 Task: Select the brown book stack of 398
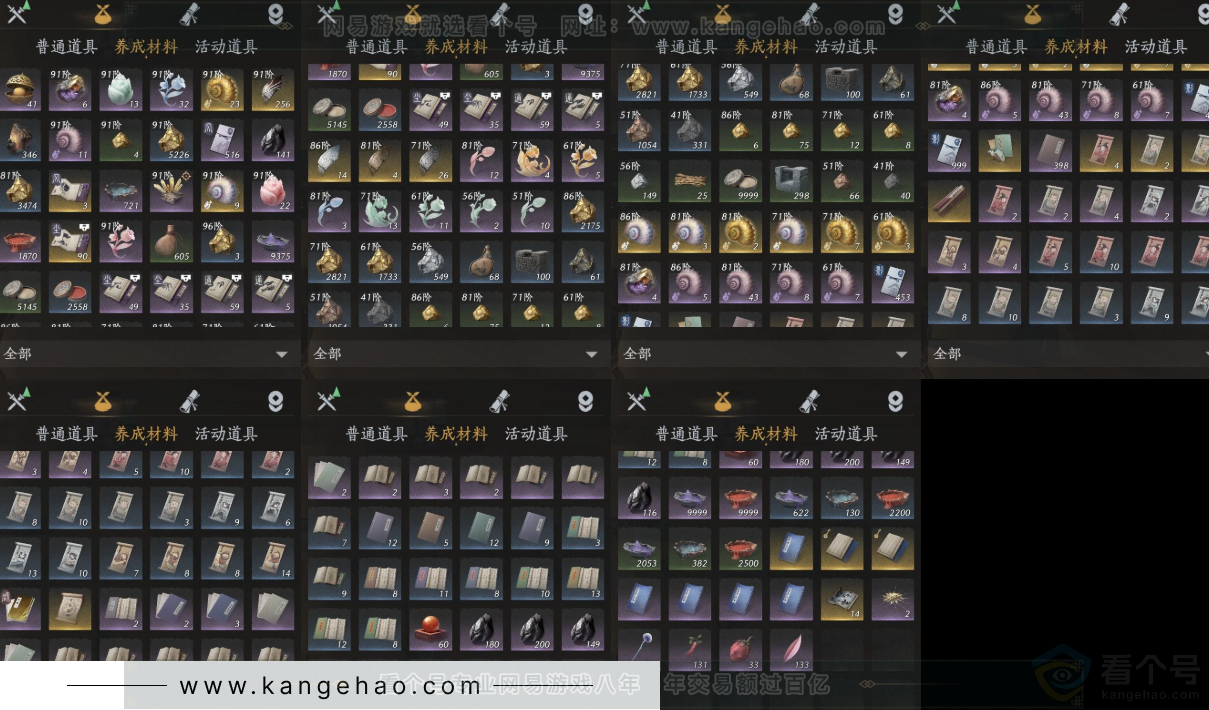1050,150
